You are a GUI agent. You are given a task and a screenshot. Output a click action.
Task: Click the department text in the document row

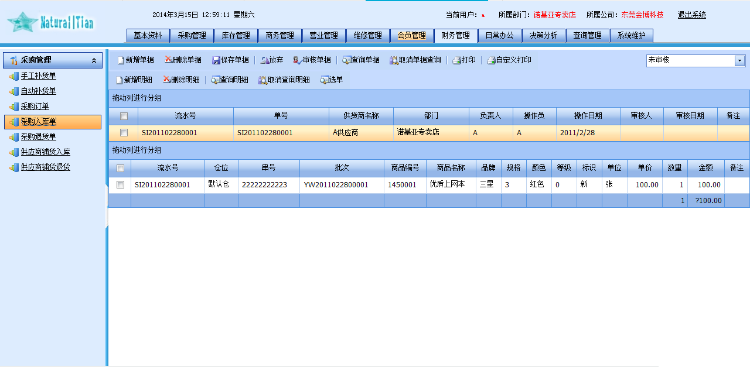[418, 132]
